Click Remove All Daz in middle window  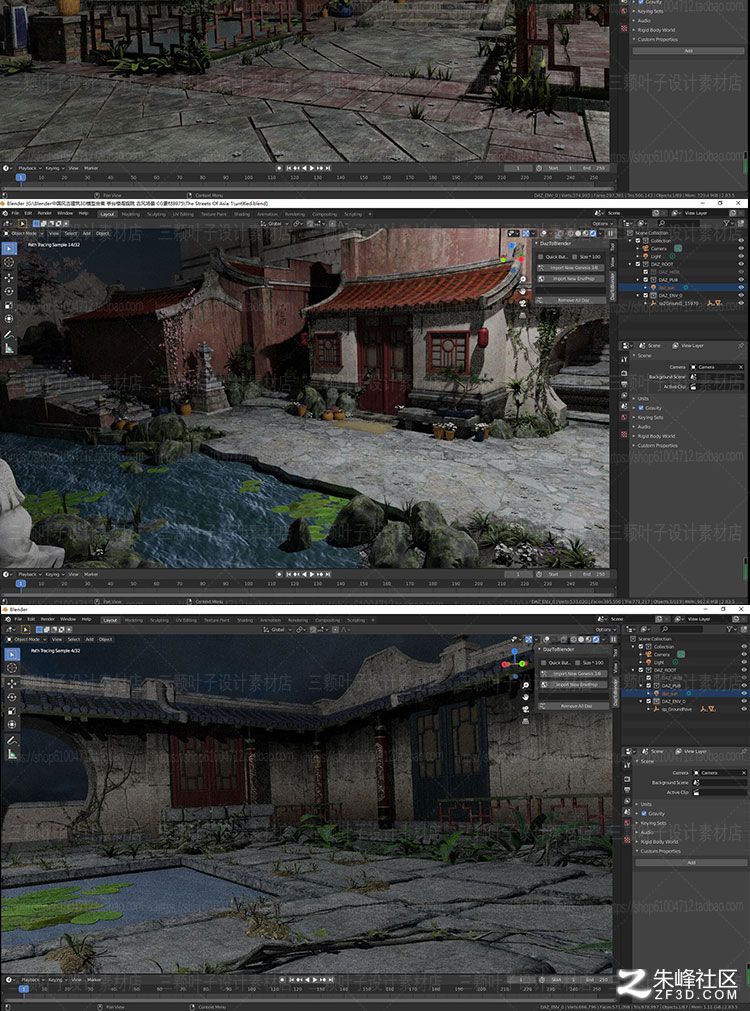coord(573,300)
